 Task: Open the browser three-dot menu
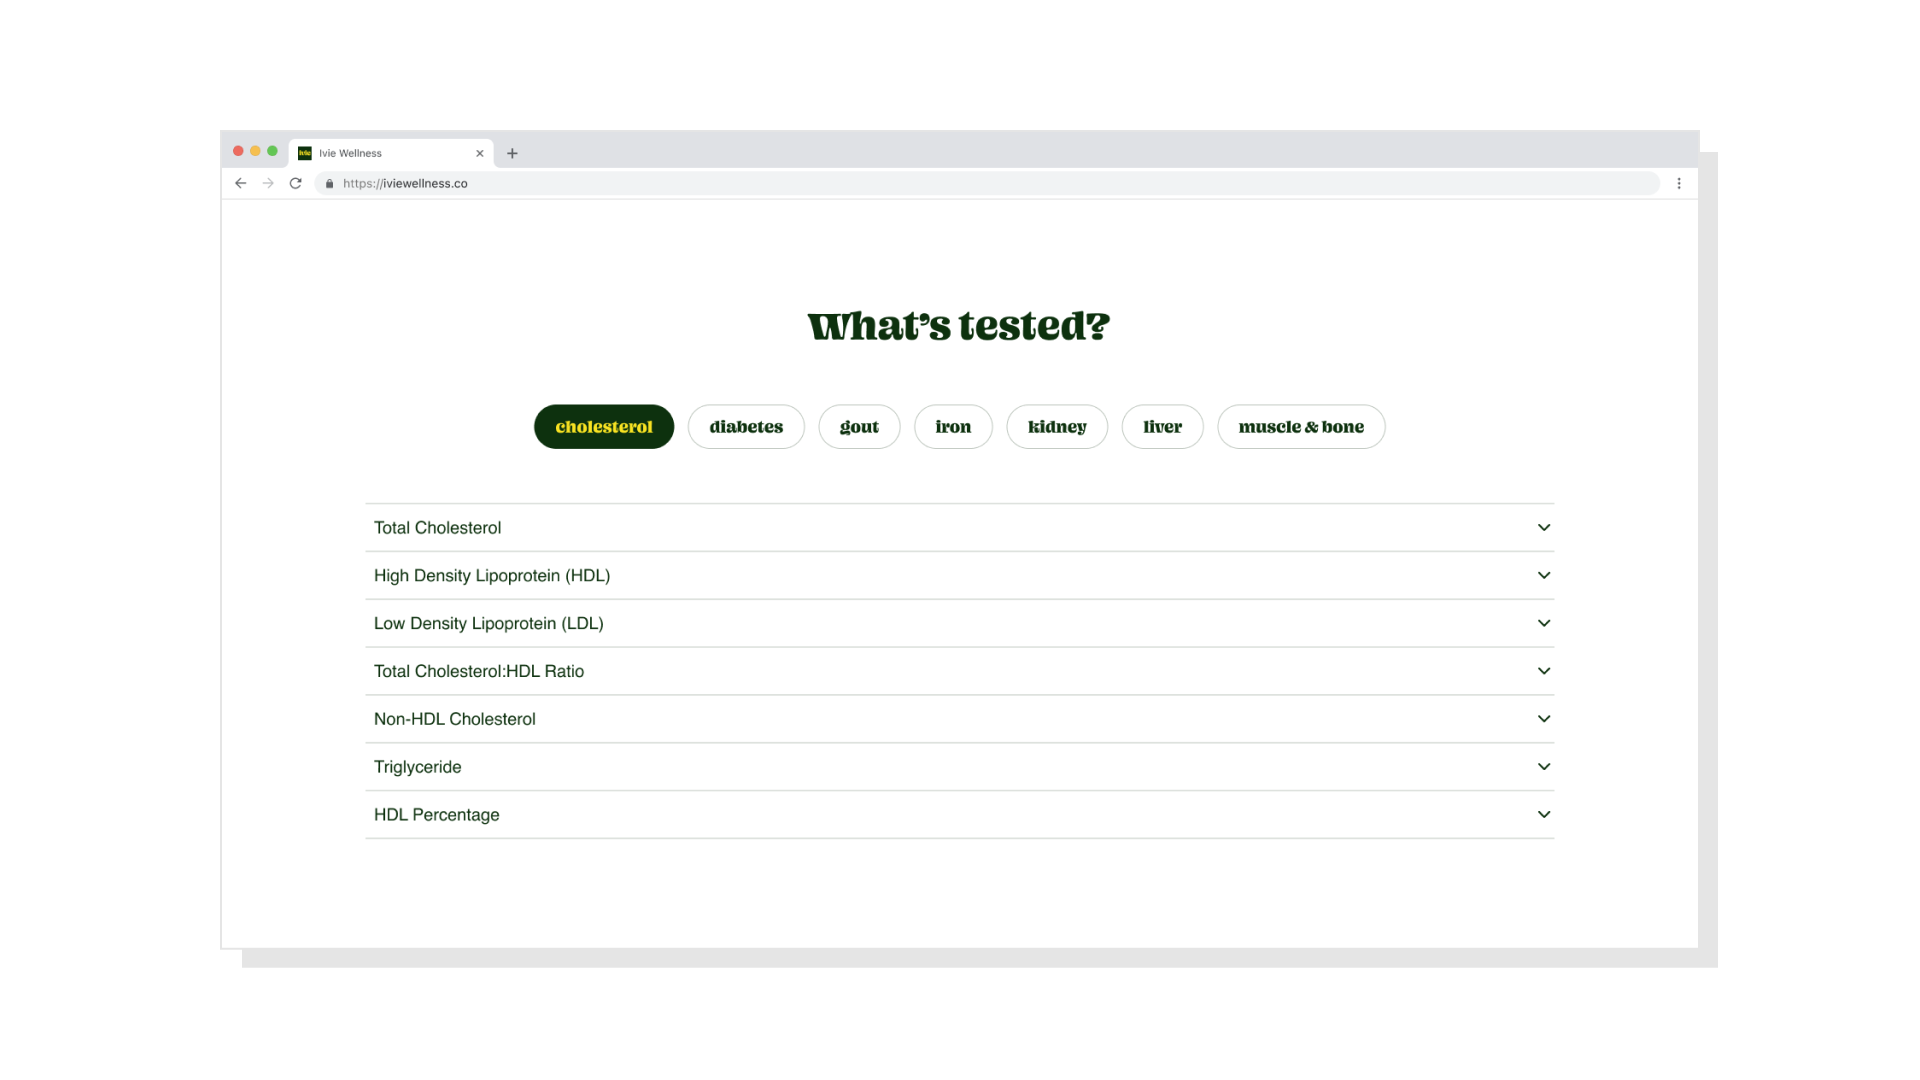[1679, 183]
